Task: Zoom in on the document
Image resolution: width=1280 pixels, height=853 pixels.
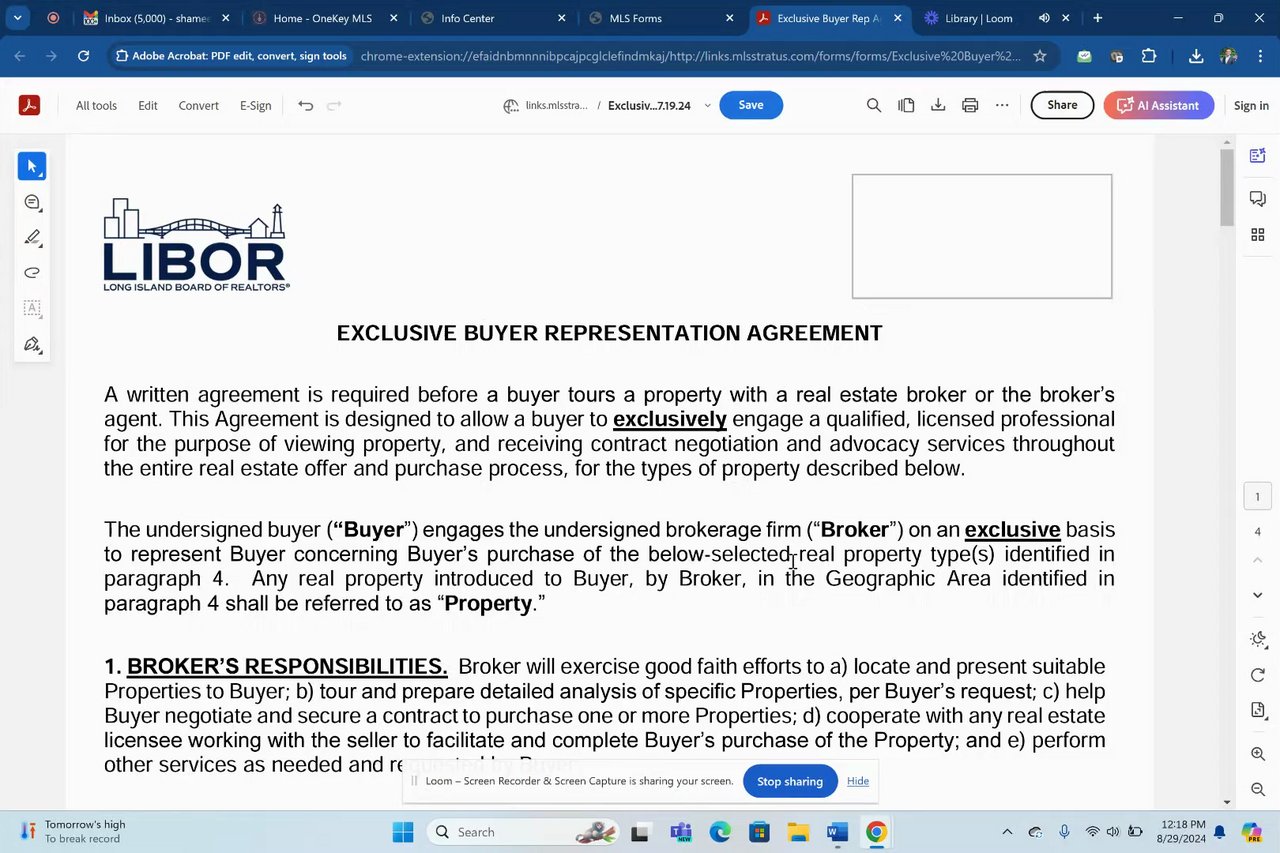Action: [1258, 754]
